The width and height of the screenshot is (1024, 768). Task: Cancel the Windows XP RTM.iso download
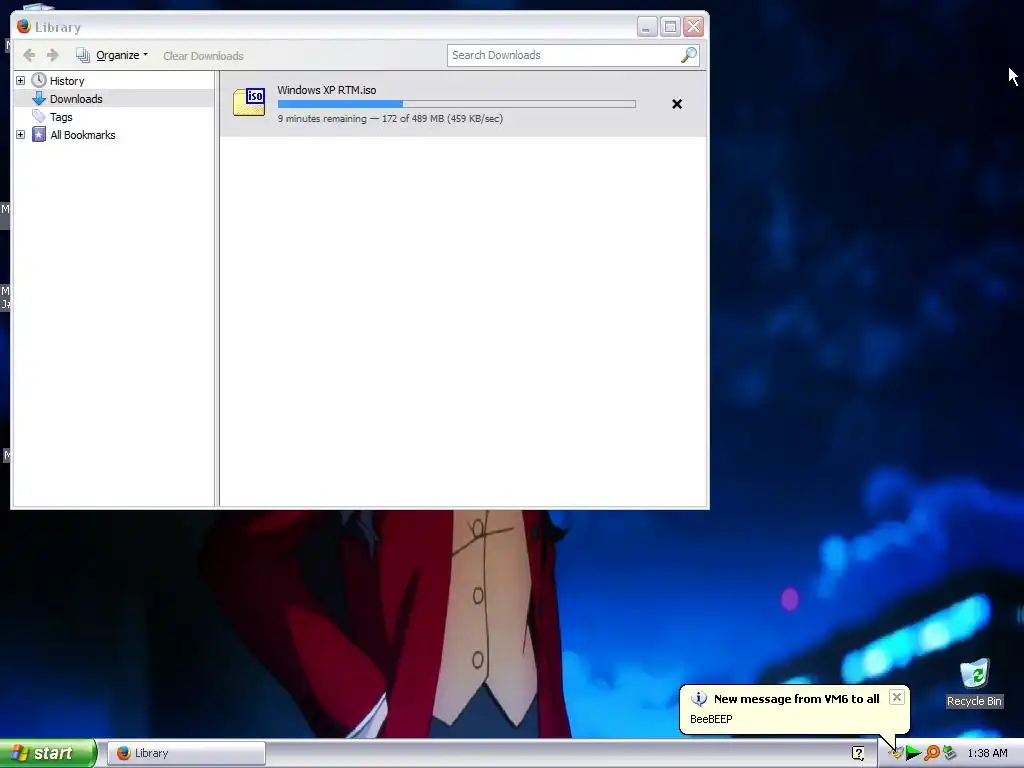click(x=677, y=104)
